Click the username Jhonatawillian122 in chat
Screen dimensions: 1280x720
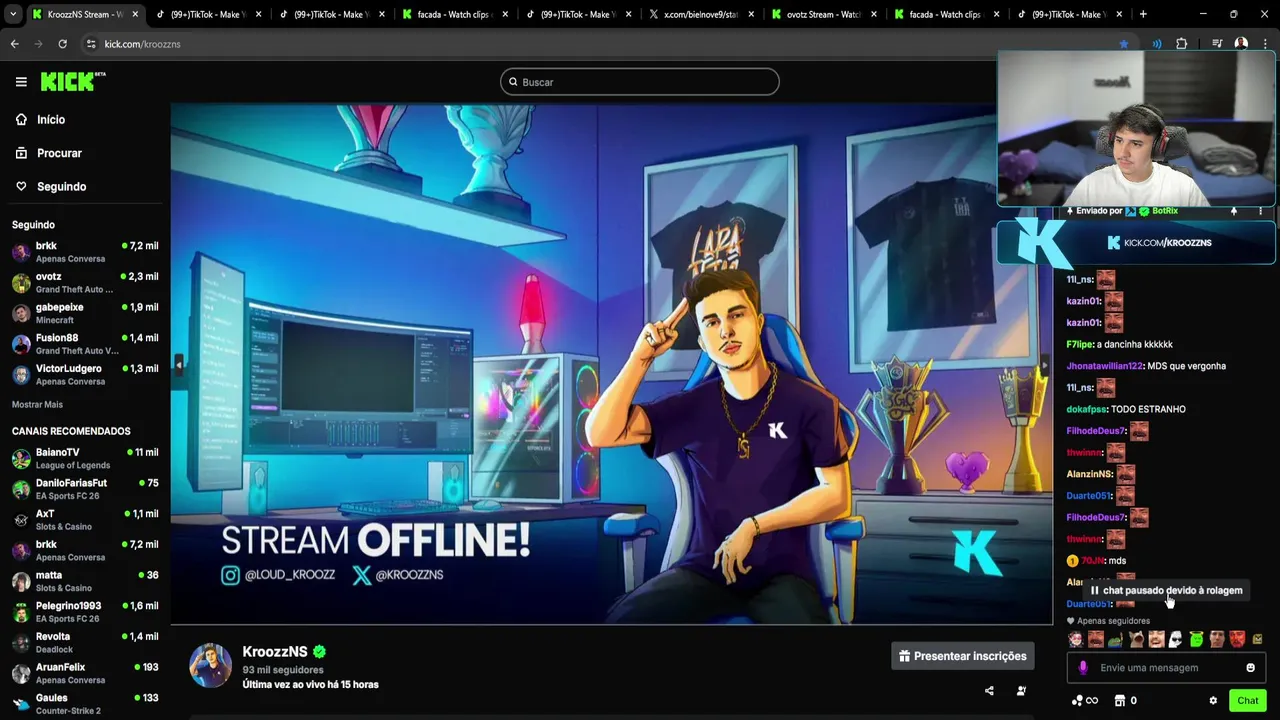point(1105,366)
